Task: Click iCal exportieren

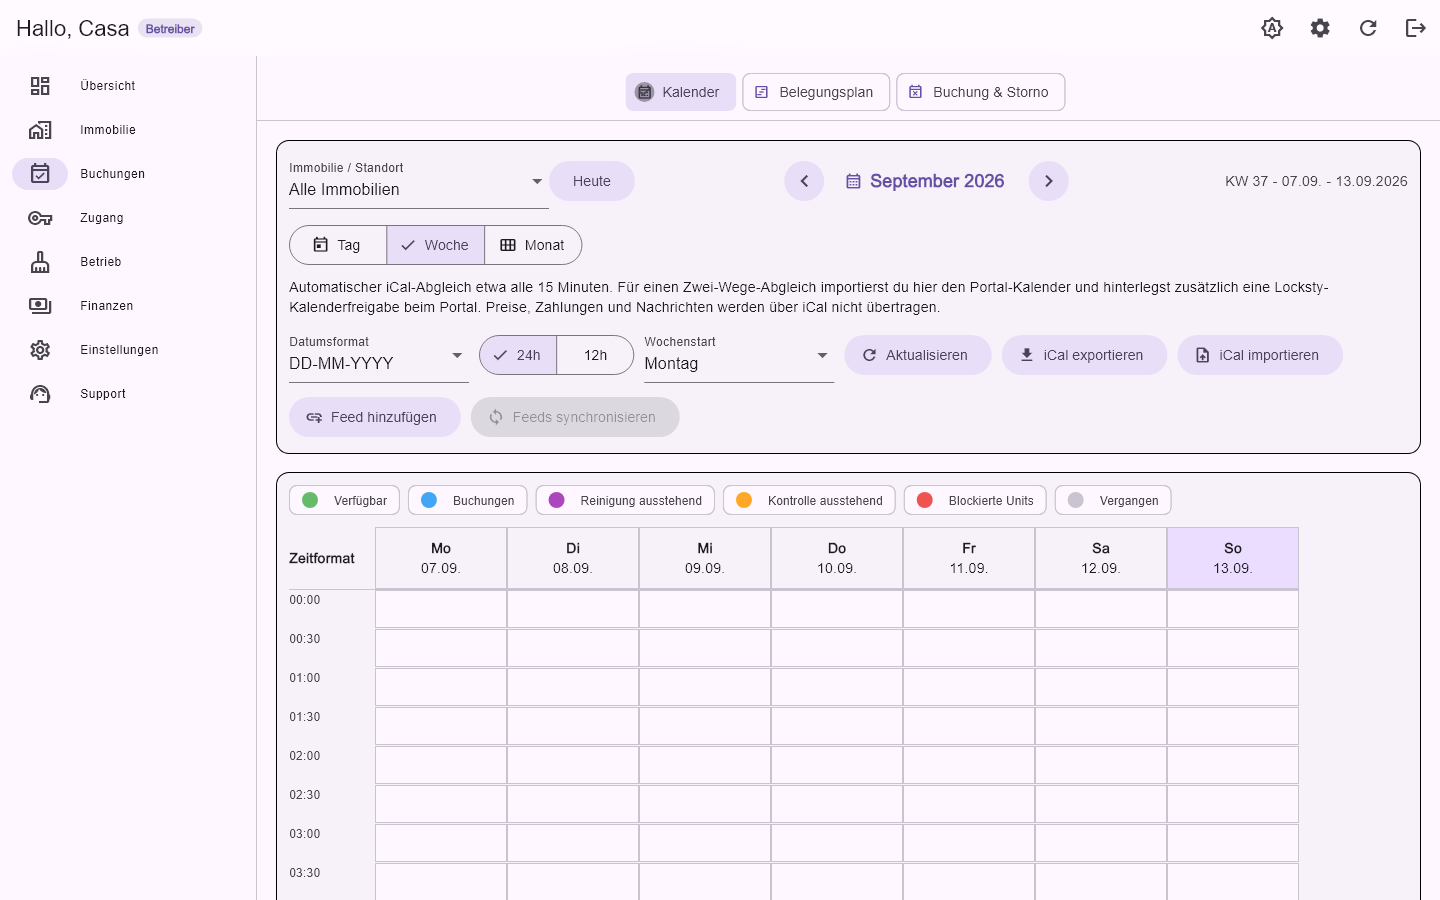Action: [1085, 355]
